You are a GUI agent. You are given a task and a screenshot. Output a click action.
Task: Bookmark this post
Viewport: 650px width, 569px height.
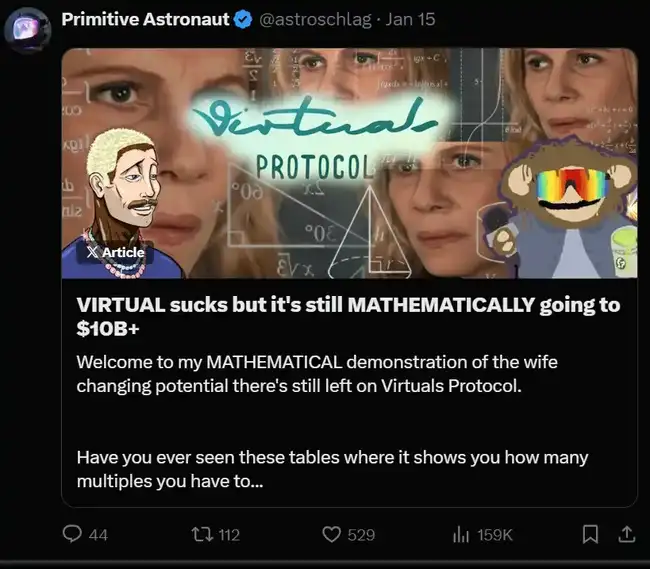coord(589,535)
